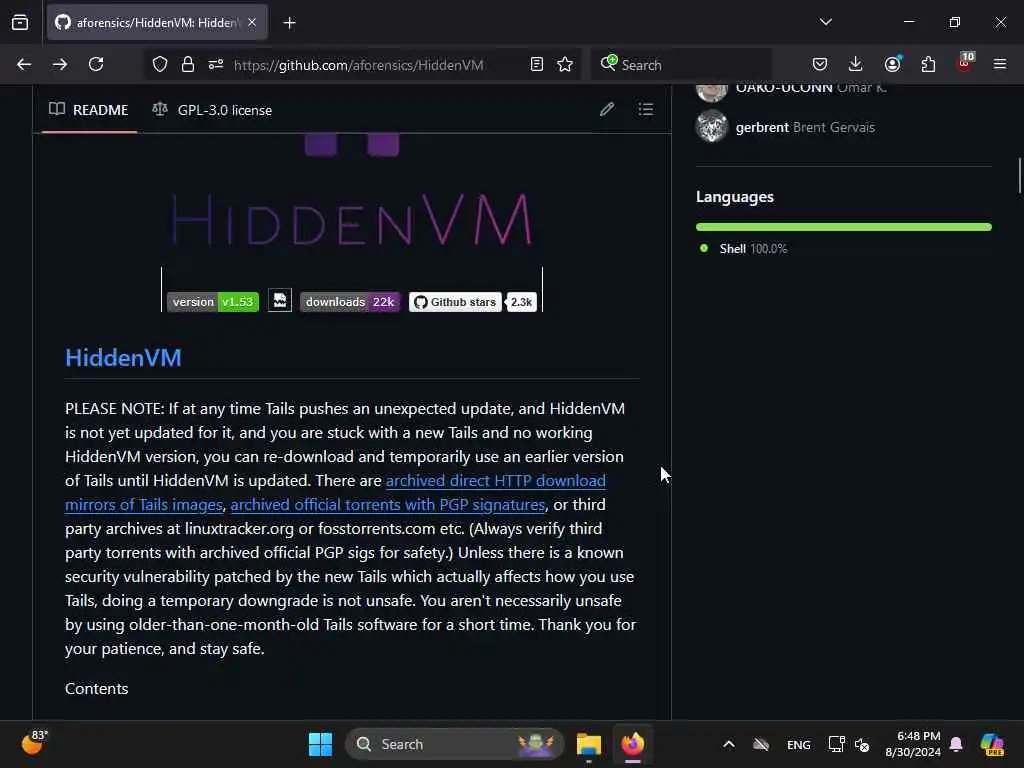The image size is (1024, 768).
Task: Click the Firefox View icon
Action: [20, 22]
